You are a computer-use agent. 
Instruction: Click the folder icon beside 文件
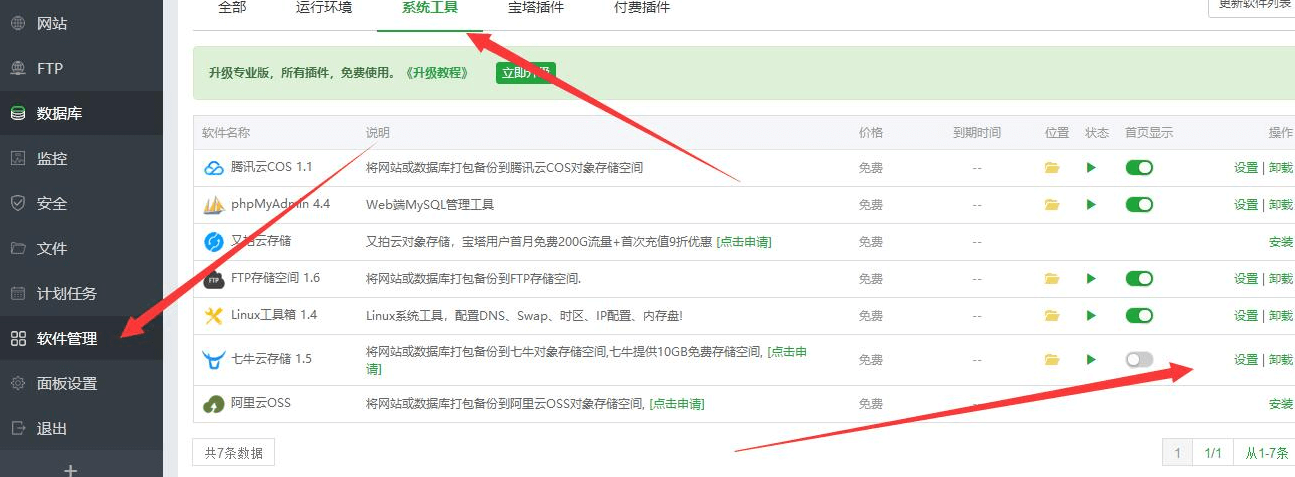(18, 248)
